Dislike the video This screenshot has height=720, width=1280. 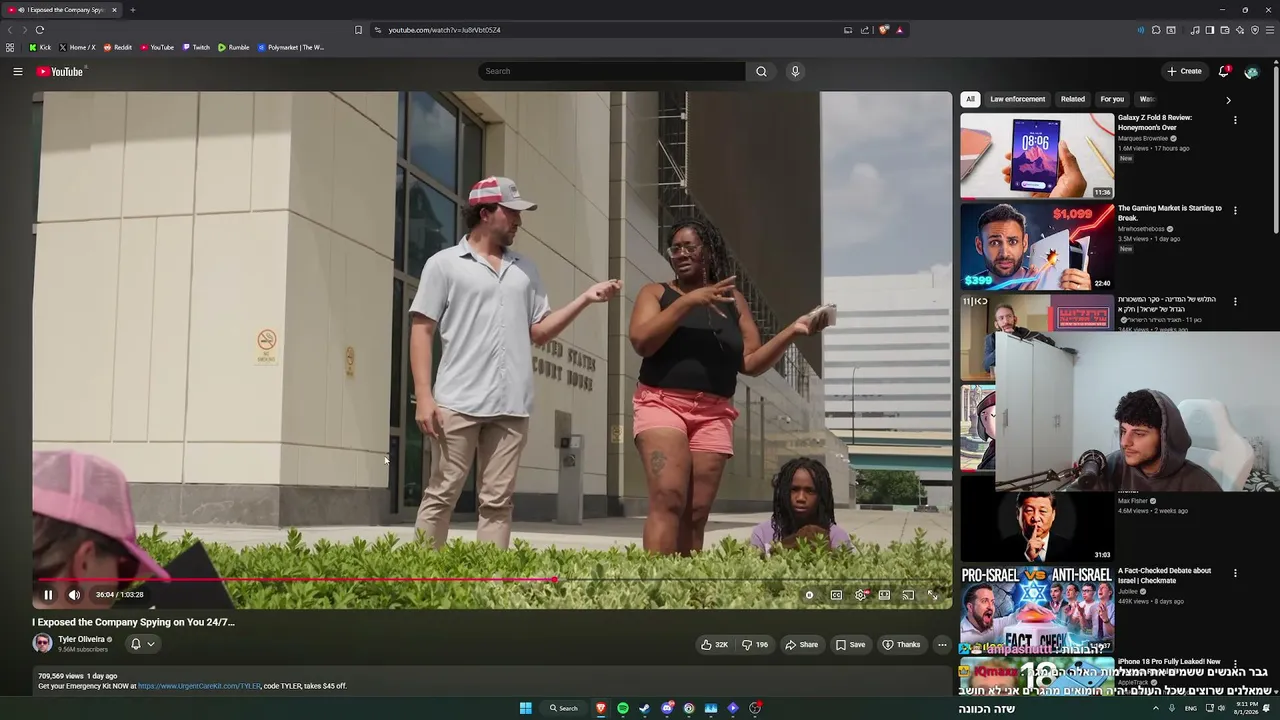[x=755, y=645]
